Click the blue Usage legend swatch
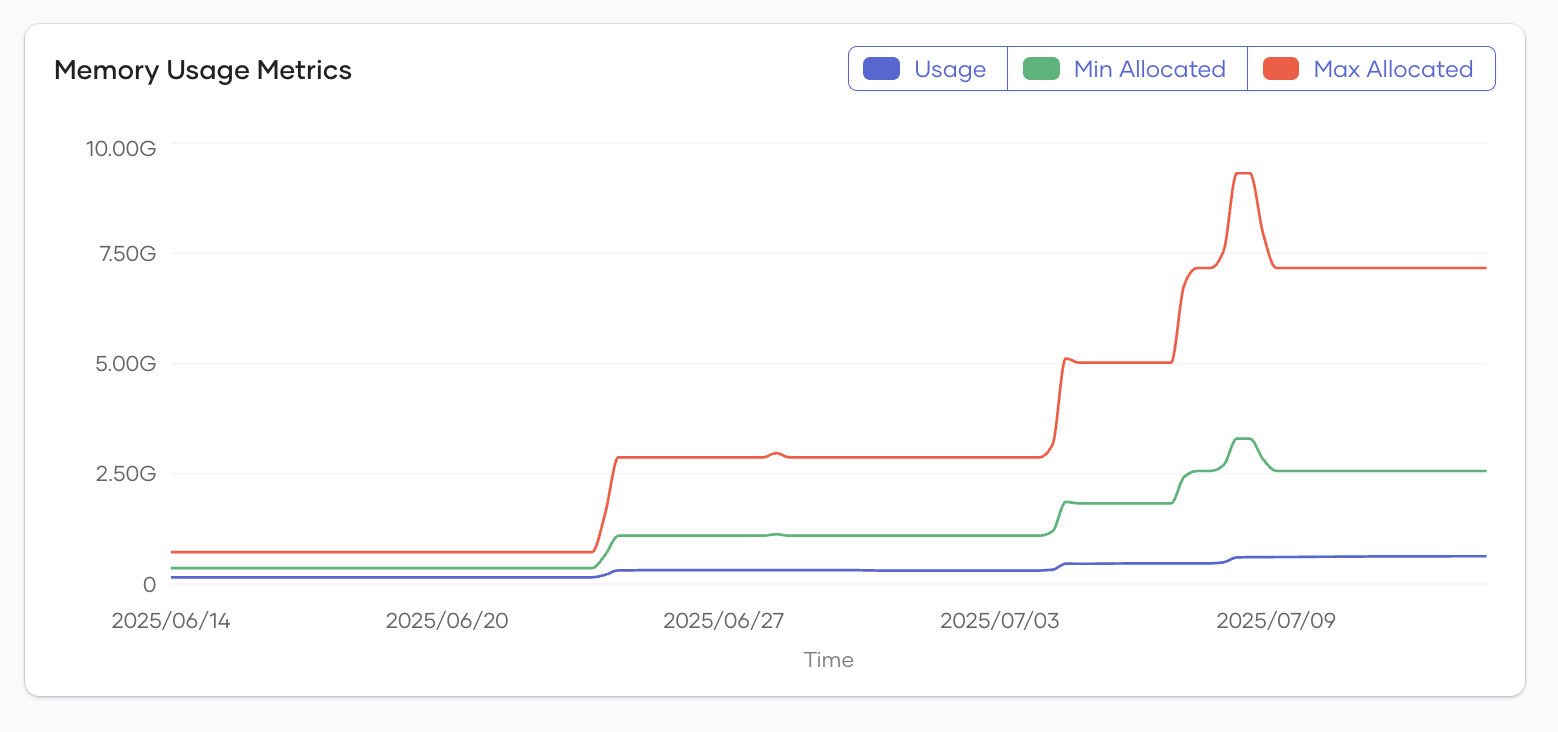 [881, 69]
